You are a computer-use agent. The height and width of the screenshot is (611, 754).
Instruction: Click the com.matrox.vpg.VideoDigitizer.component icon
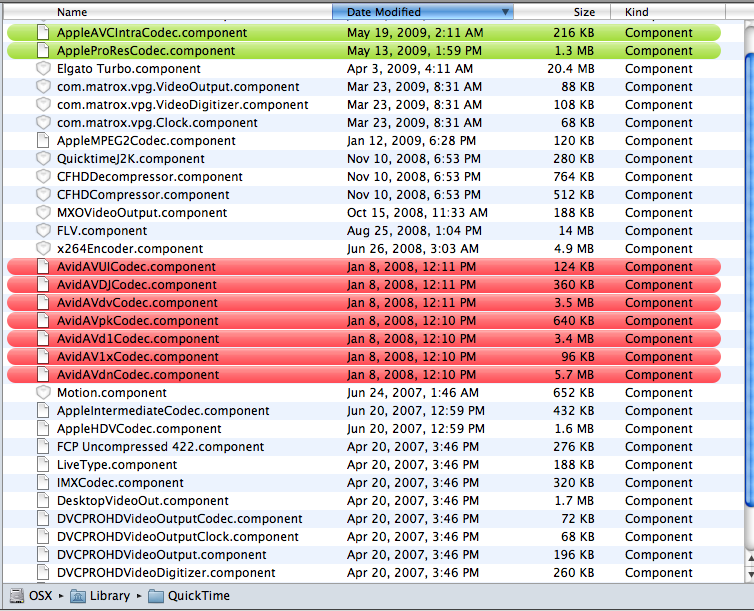pyautogui.click(x=43, y=105)
